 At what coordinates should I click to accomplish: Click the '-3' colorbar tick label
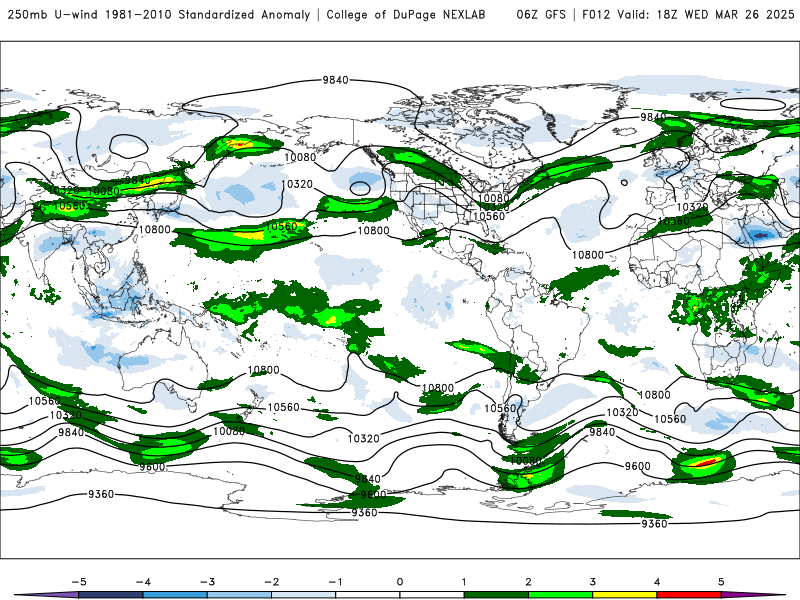tap(207, 582)
